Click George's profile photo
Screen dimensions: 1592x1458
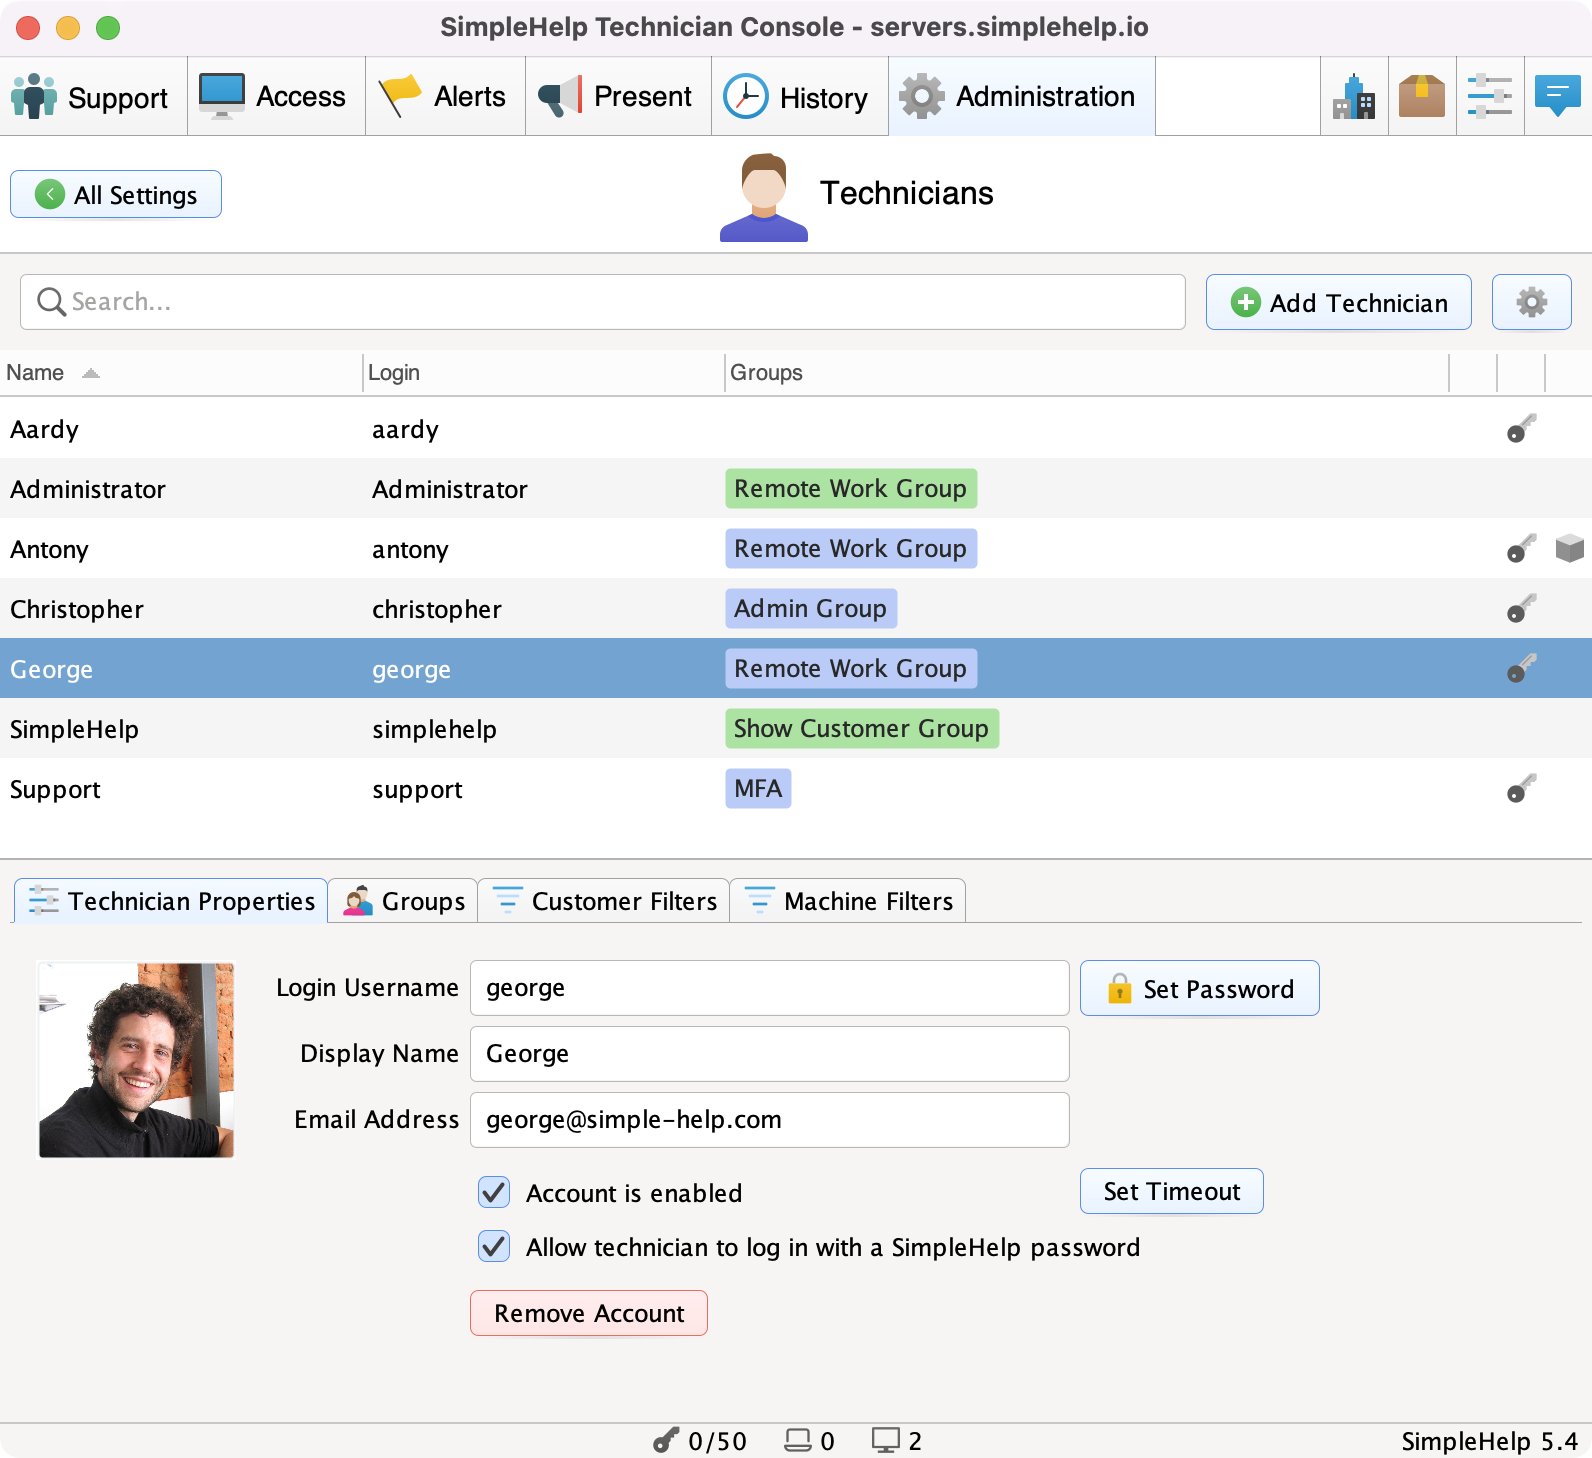tap(136, 1060)
